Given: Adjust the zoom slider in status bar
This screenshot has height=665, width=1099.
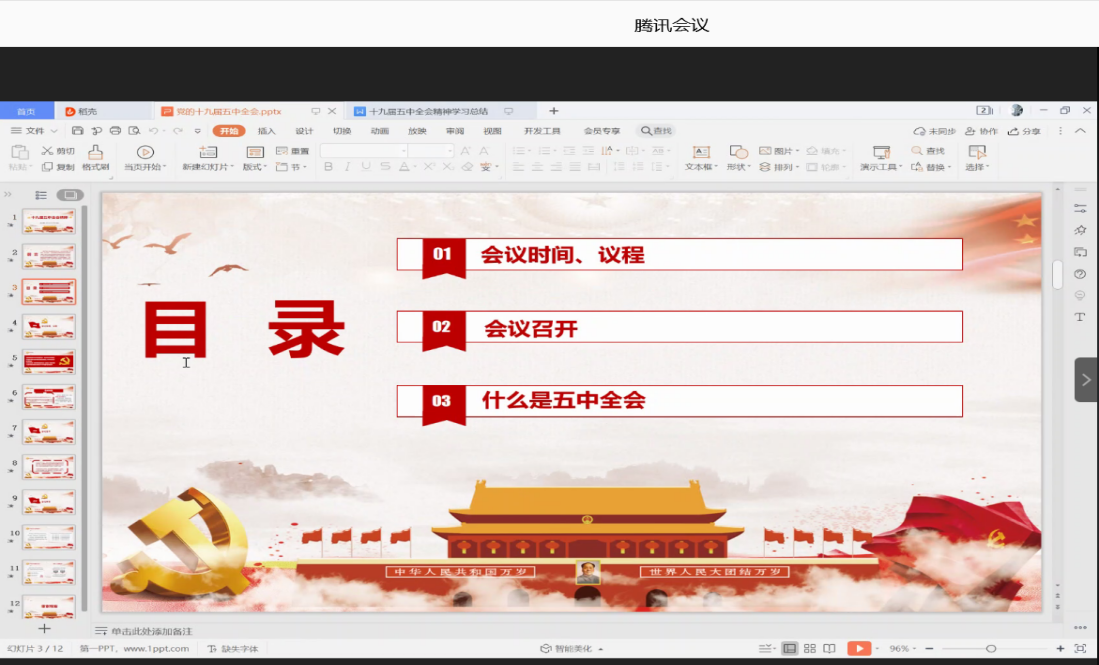Looking at the screenshot, I should pyautogui.click(x=991, y=648).
